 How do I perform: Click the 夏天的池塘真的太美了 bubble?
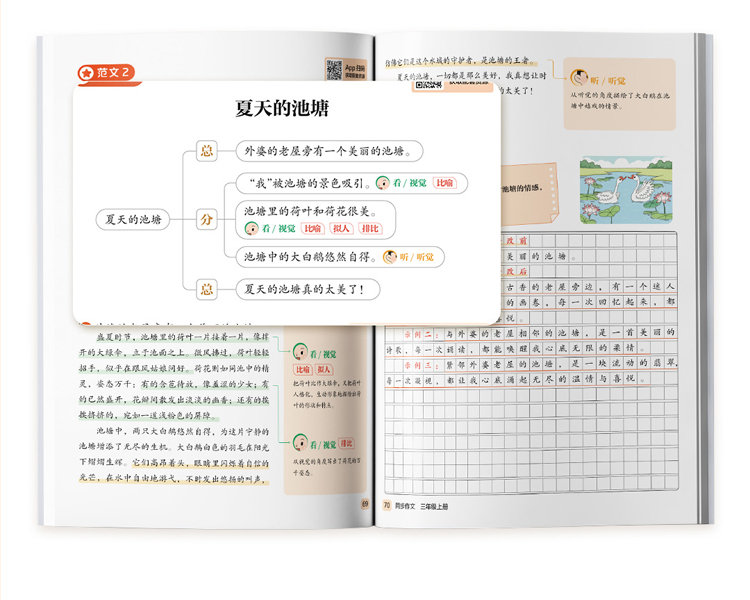[x=312, y=289]
